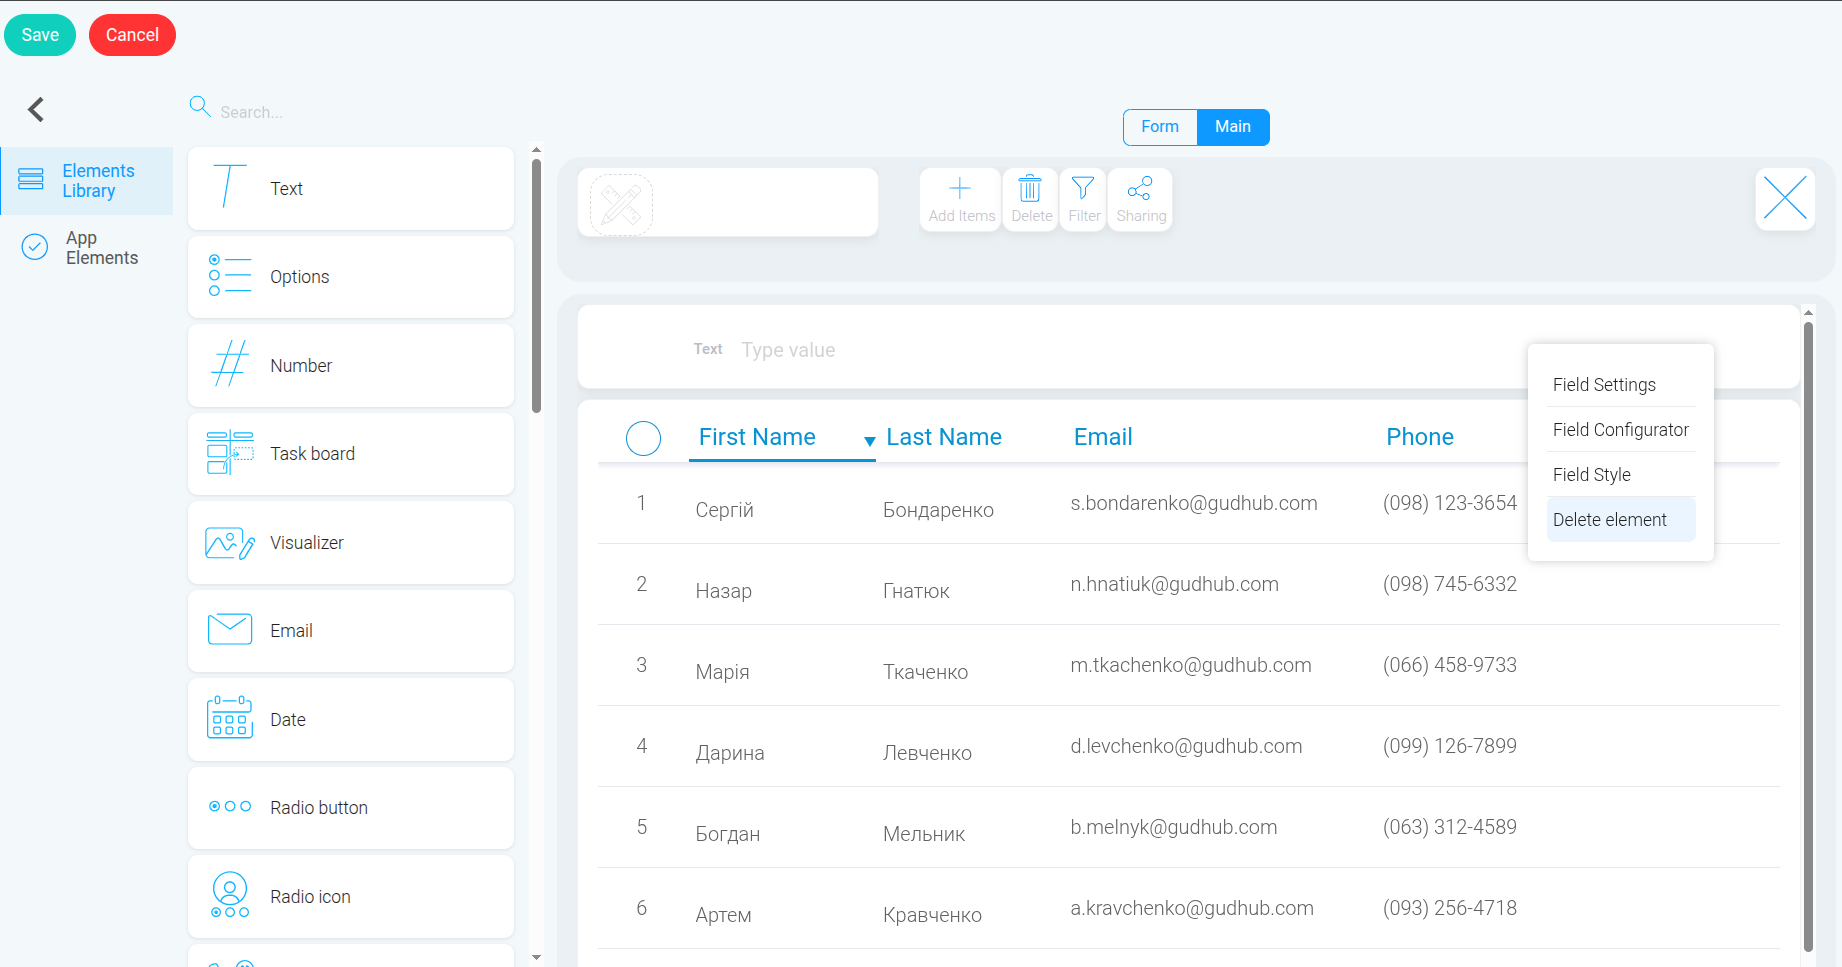Close the panel with X icon
The height and width of the screenshot is (967, 1842).
(x=1785, y=198)
